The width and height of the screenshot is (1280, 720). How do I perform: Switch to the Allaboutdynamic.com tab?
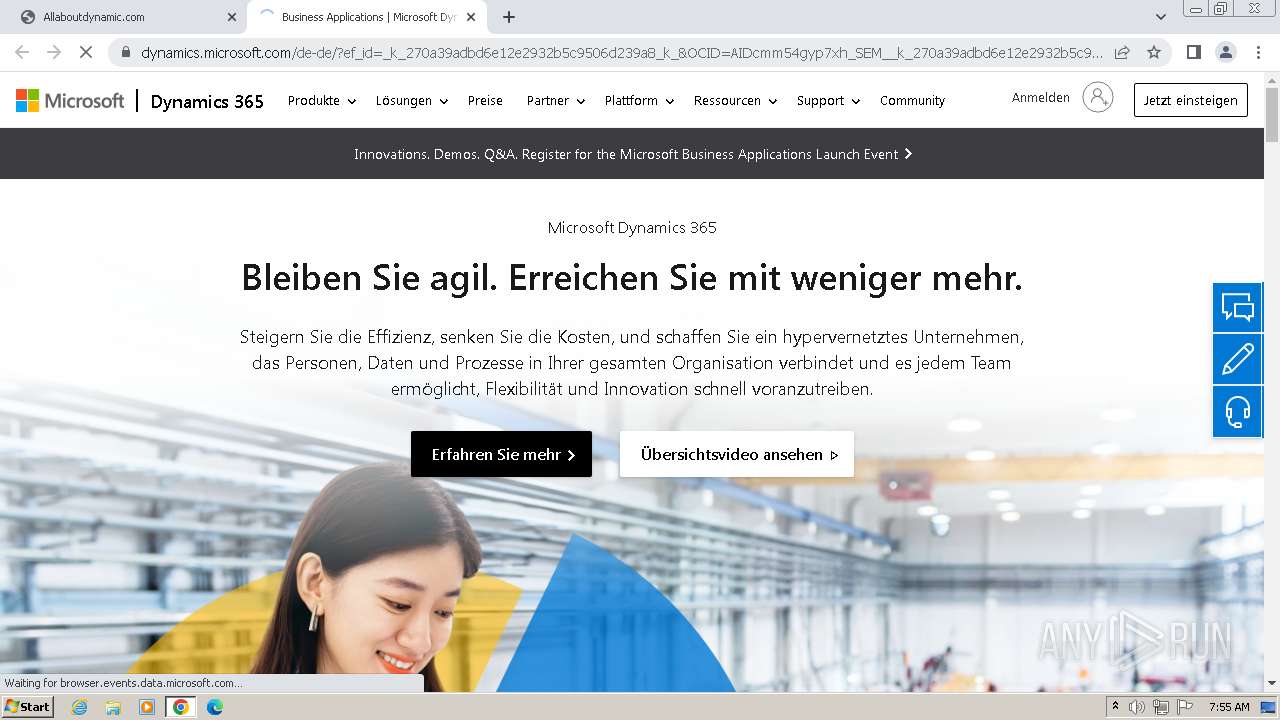click(128, 17)
